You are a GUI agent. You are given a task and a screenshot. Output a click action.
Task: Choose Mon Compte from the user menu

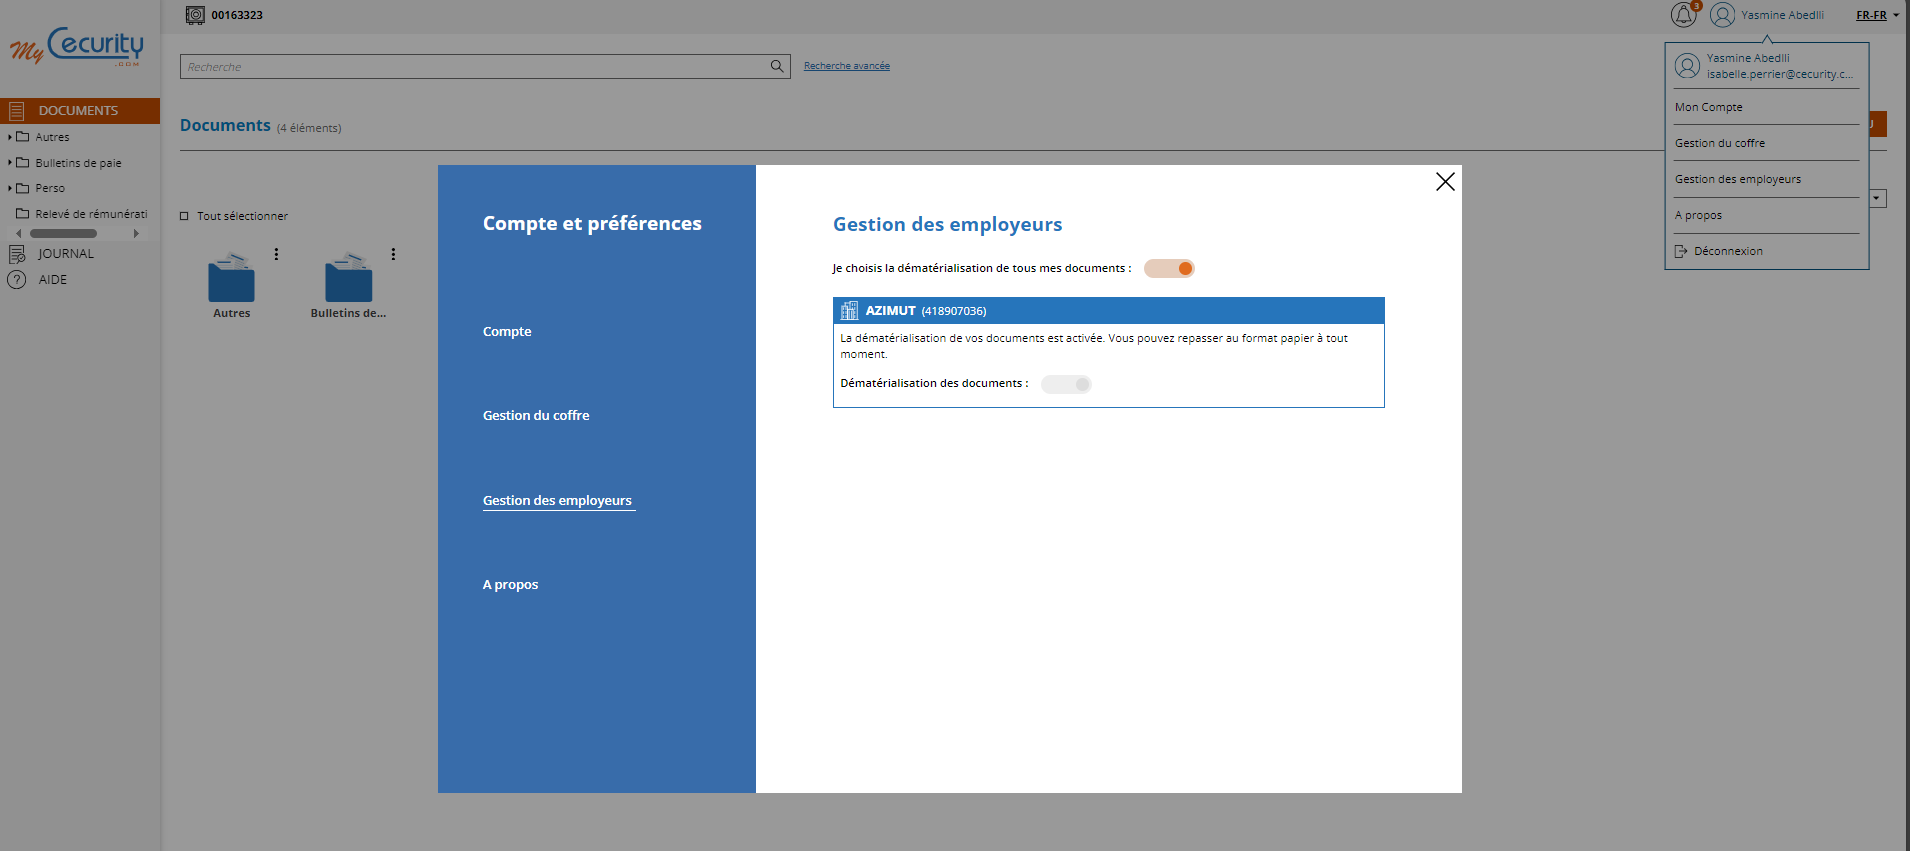(x=1708, y=107)
